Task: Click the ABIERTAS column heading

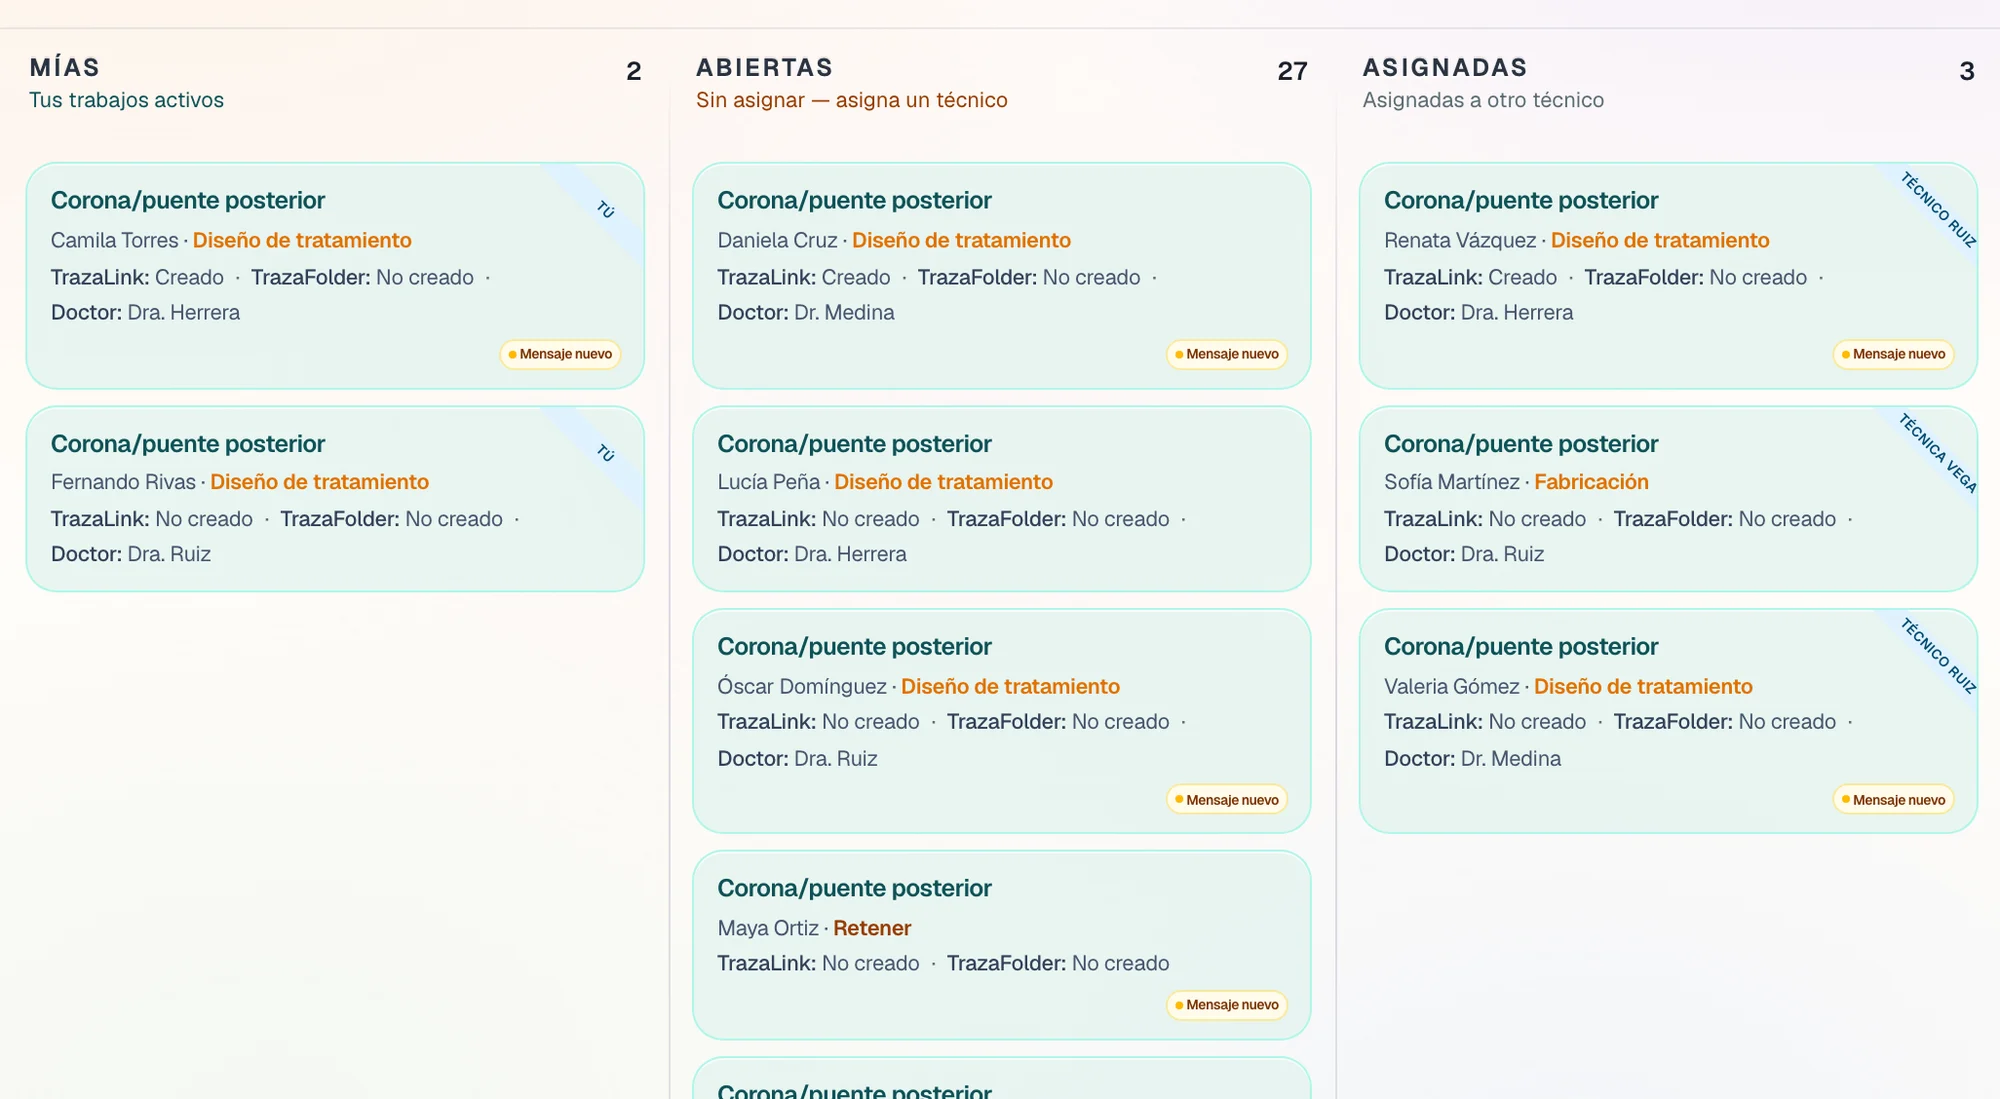Action: [765, 67]
